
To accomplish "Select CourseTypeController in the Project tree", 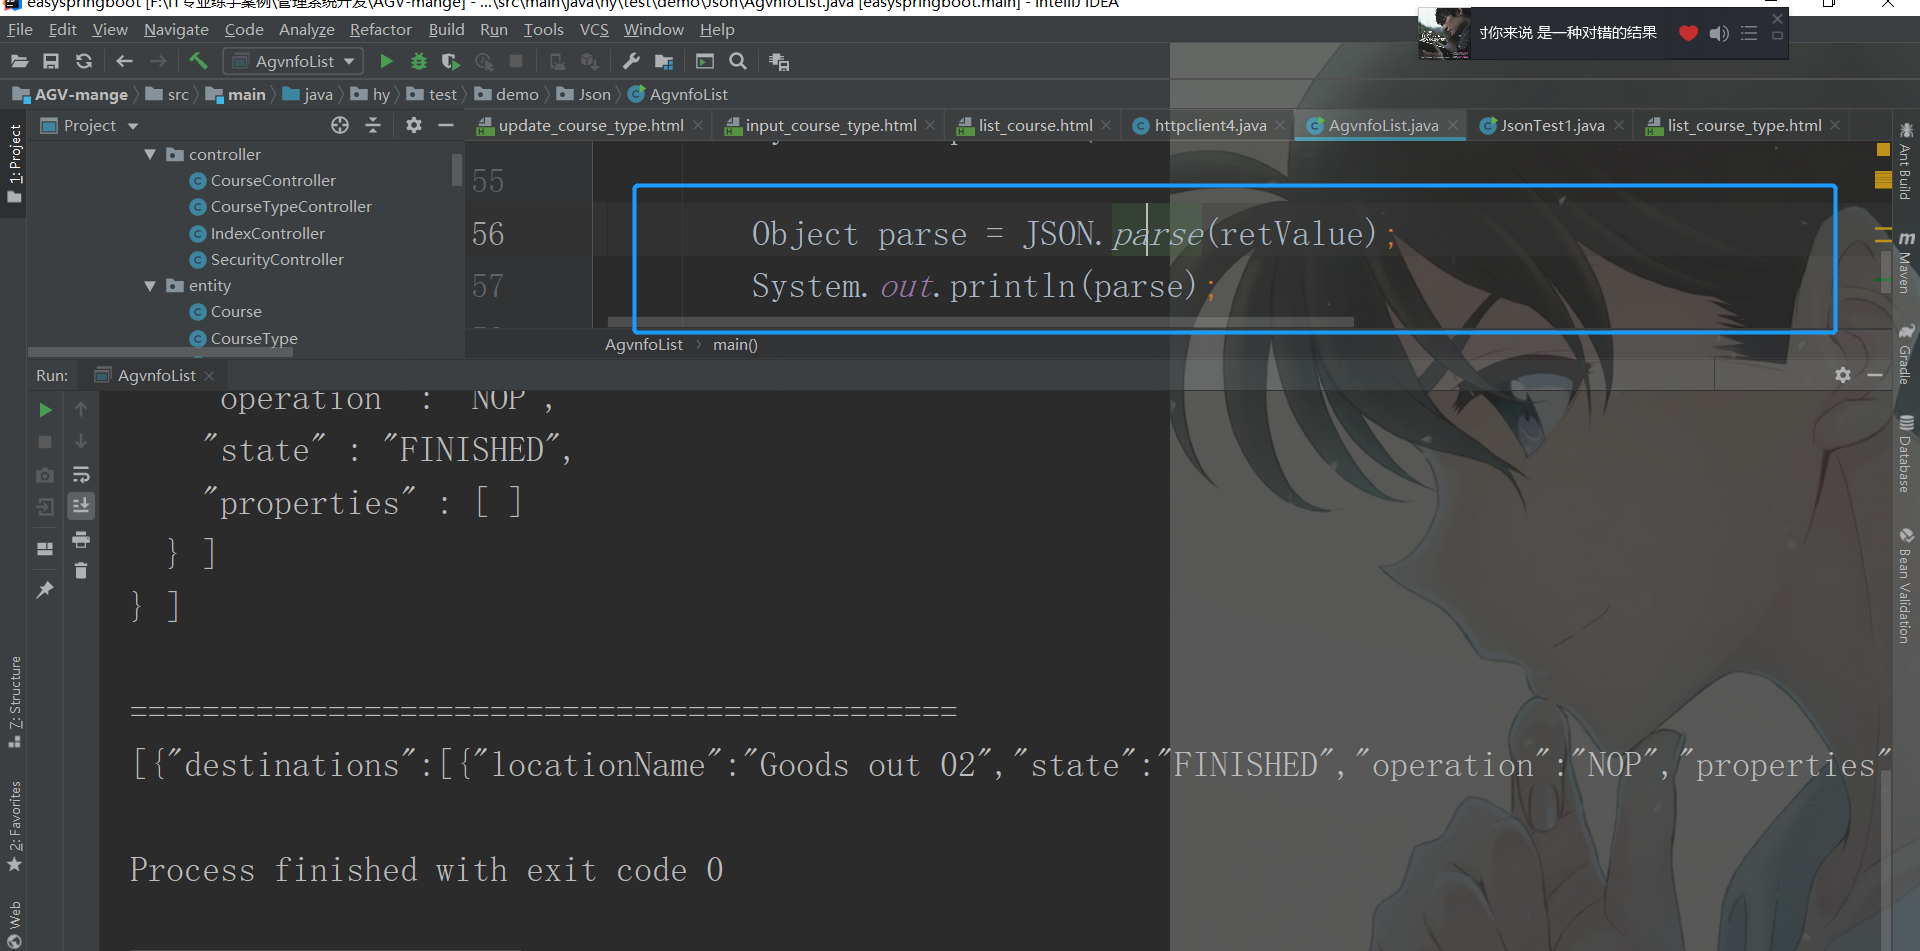I will point(291,207).
